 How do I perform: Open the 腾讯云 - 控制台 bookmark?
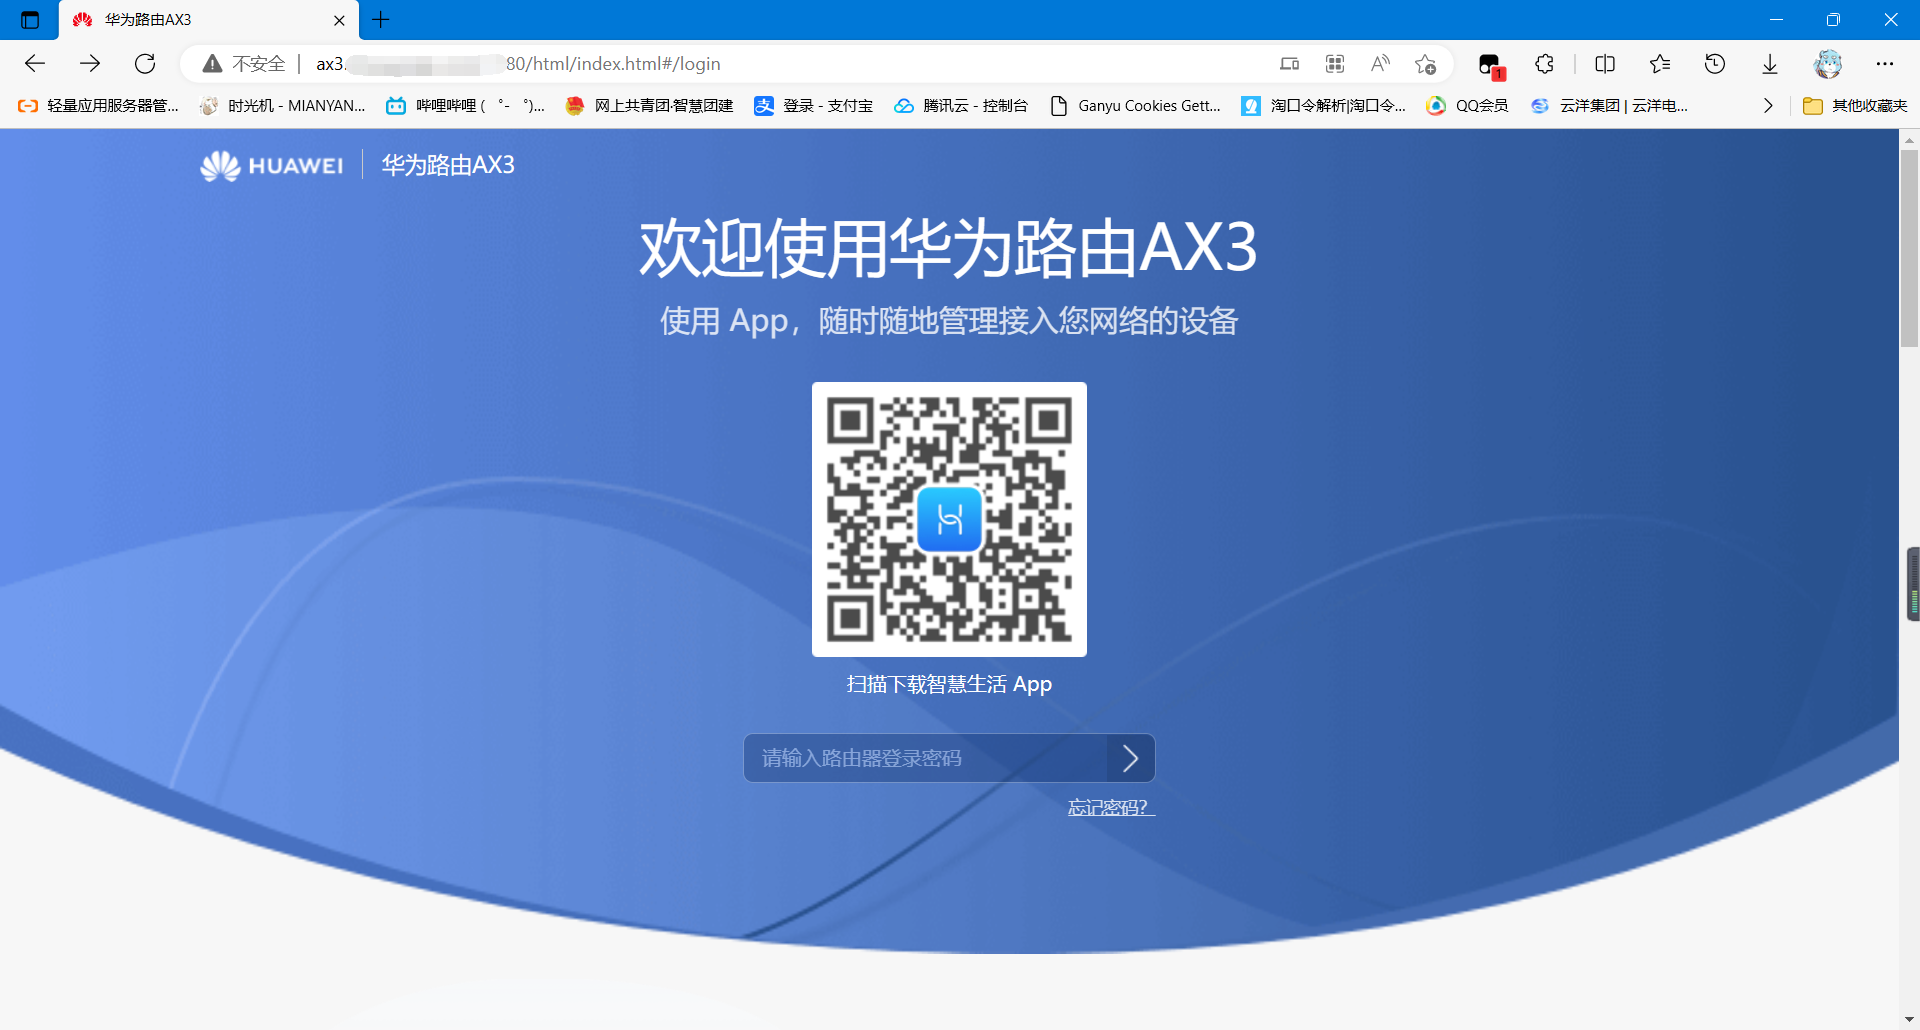click(x=961, y=106)
